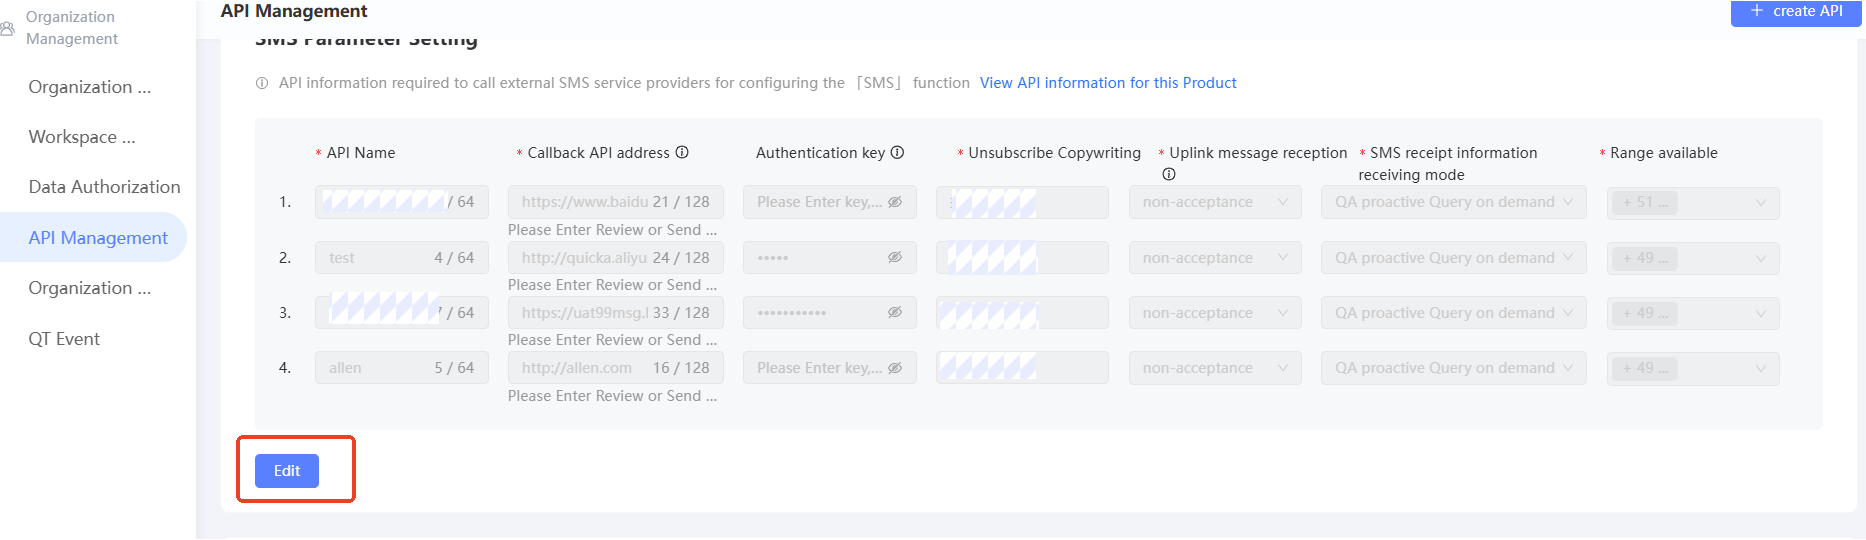
Task: Click the Edit button
Action: pos(287,471)
